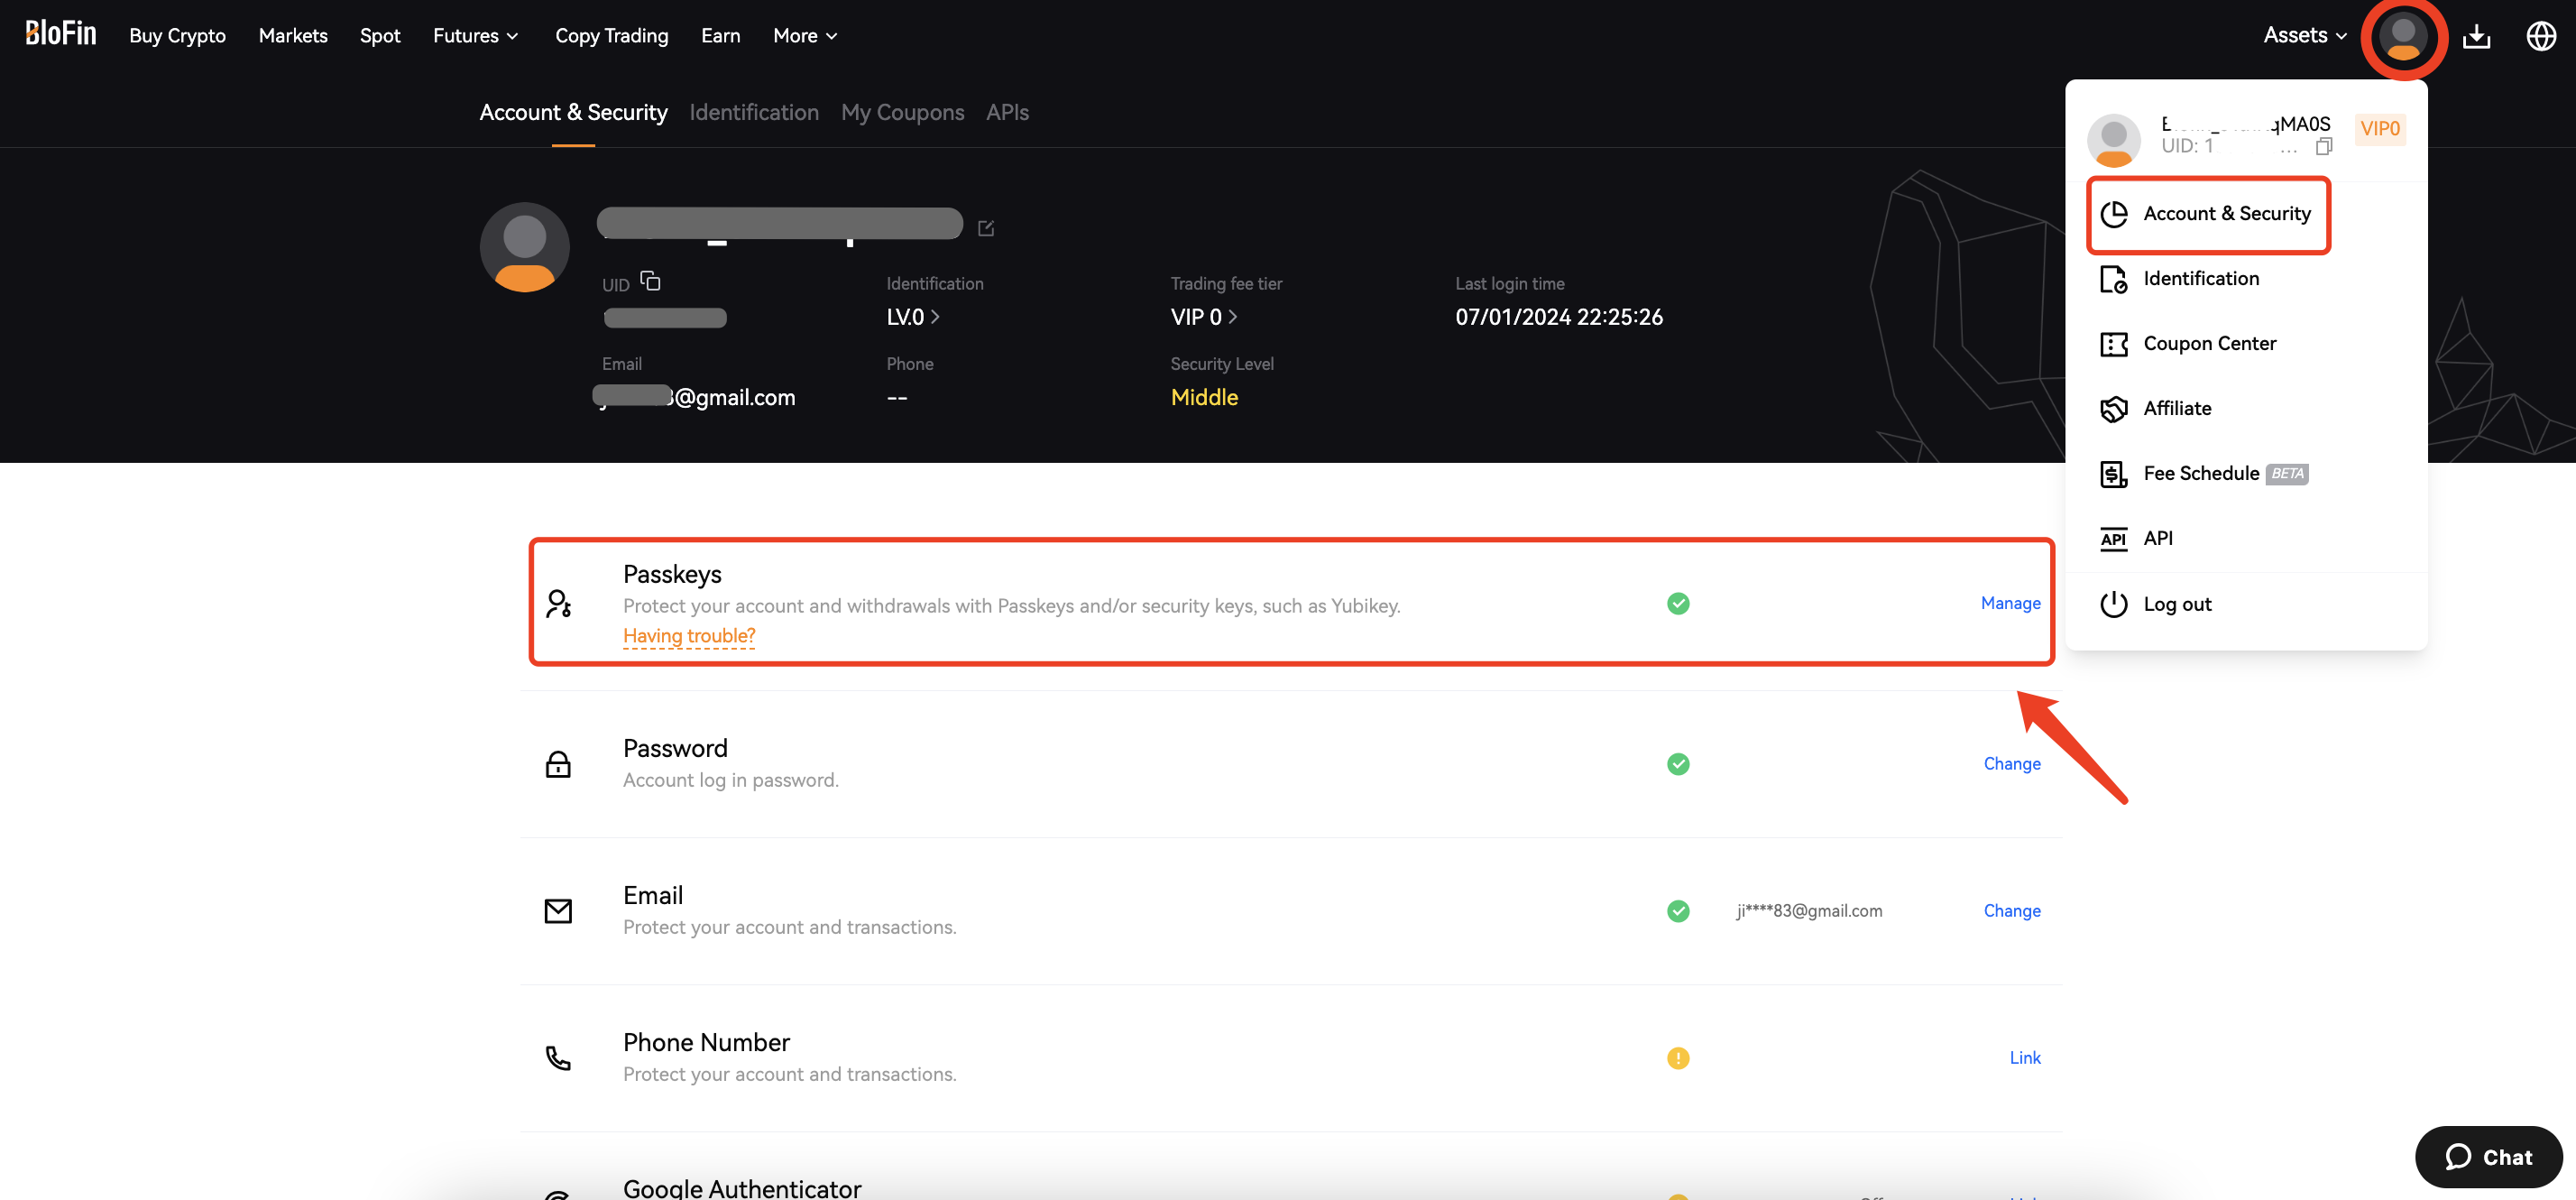Image resolution: width=2576 pixels, height=1200 pixels.
Task: Click the edit nickname icon
Action: pos(986,228)
